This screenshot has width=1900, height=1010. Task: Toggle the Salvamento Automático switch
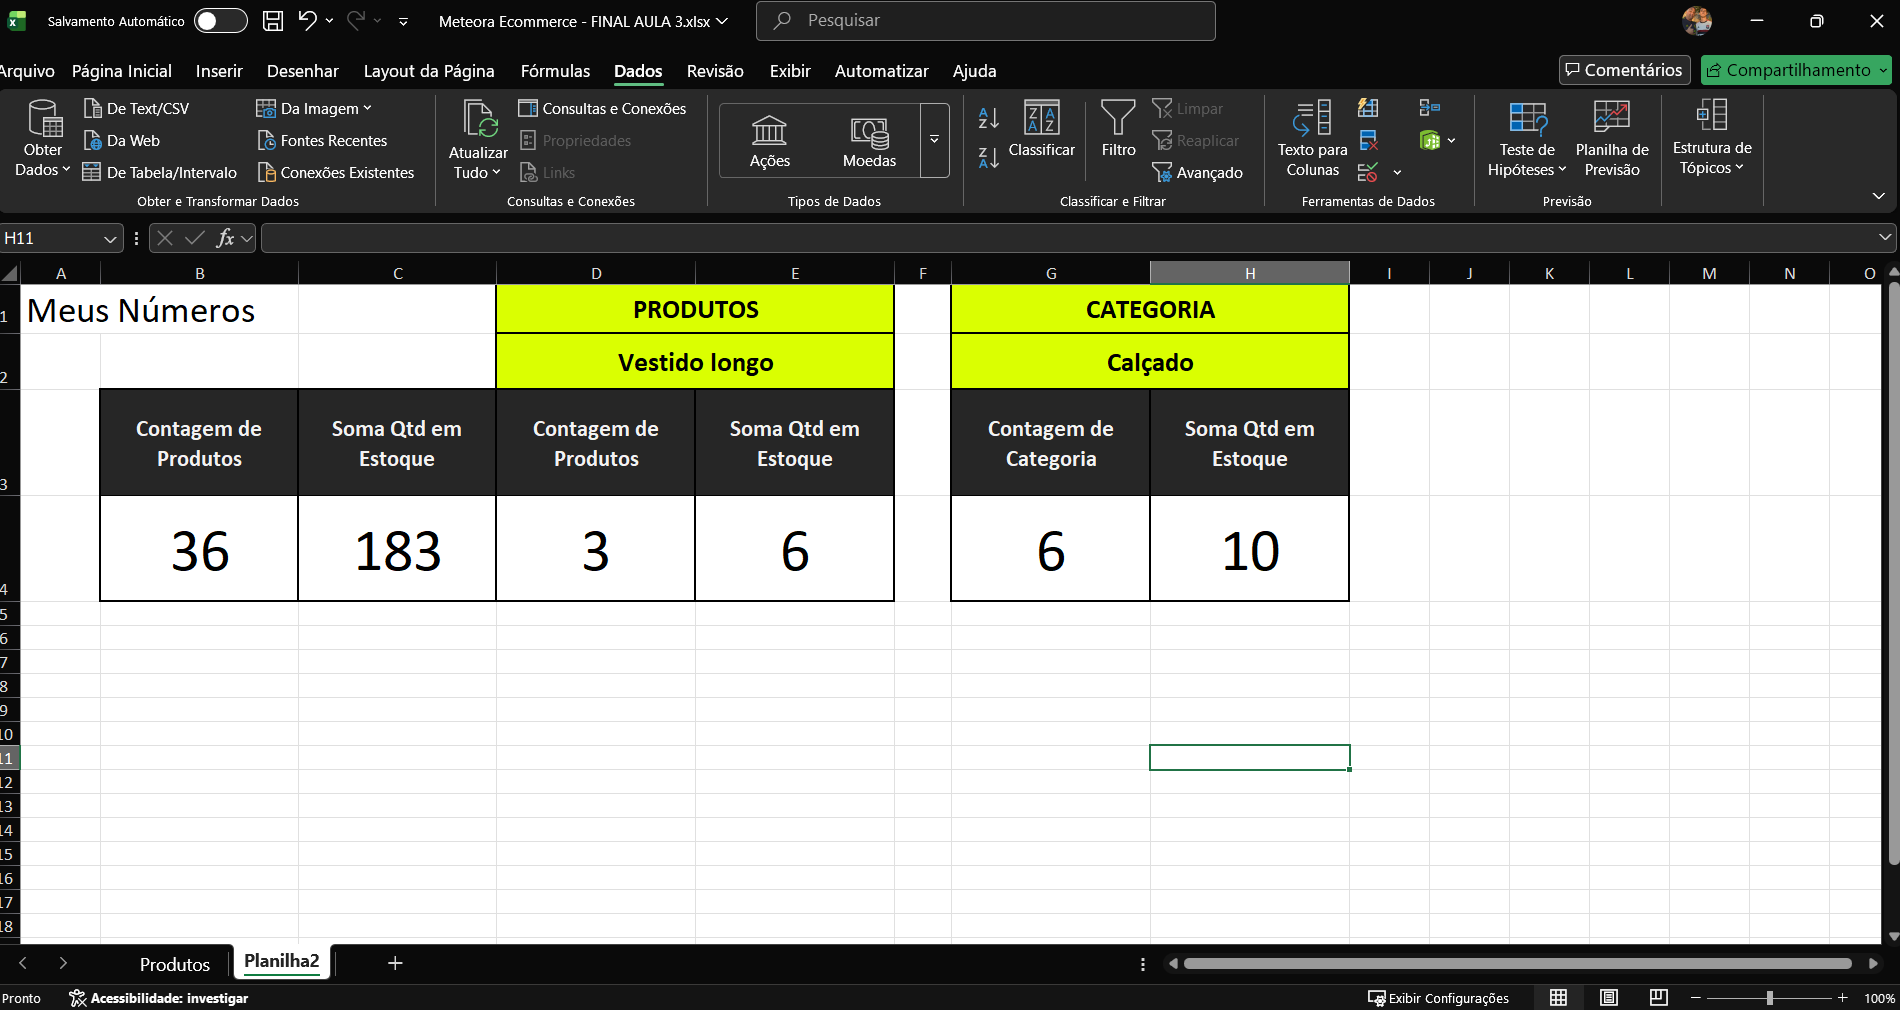click(x=220, y=21)
